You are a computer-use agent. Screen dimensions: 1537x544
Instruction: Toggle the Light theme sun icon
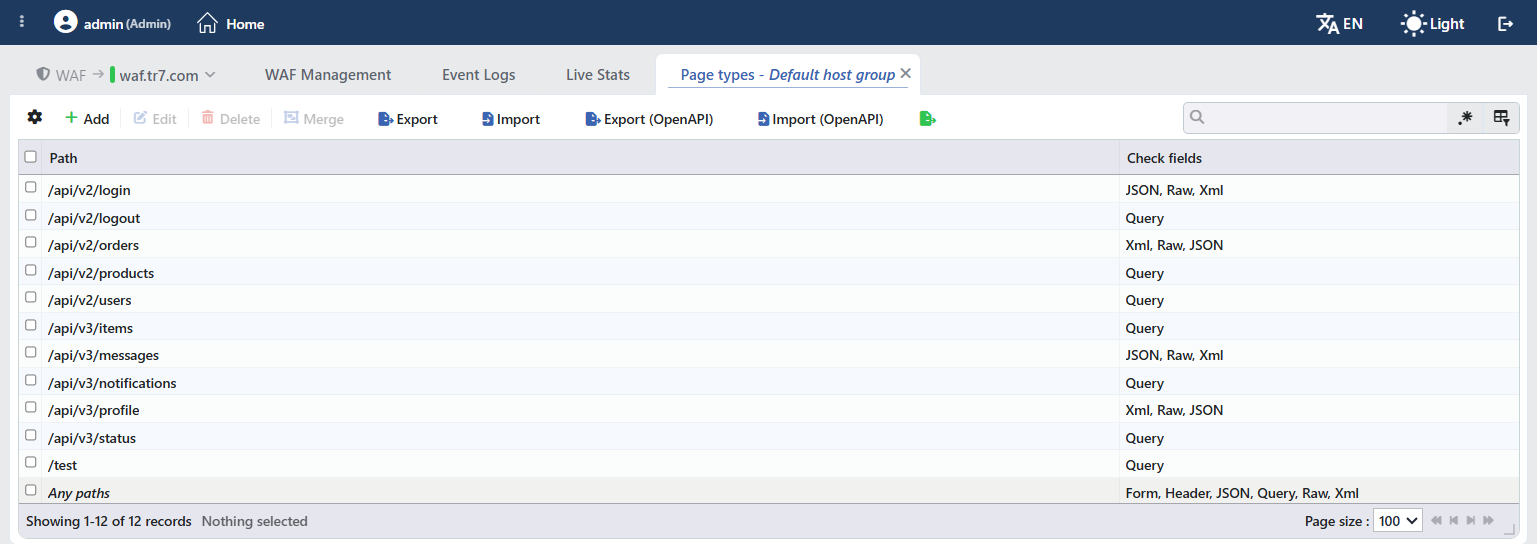1413,23
